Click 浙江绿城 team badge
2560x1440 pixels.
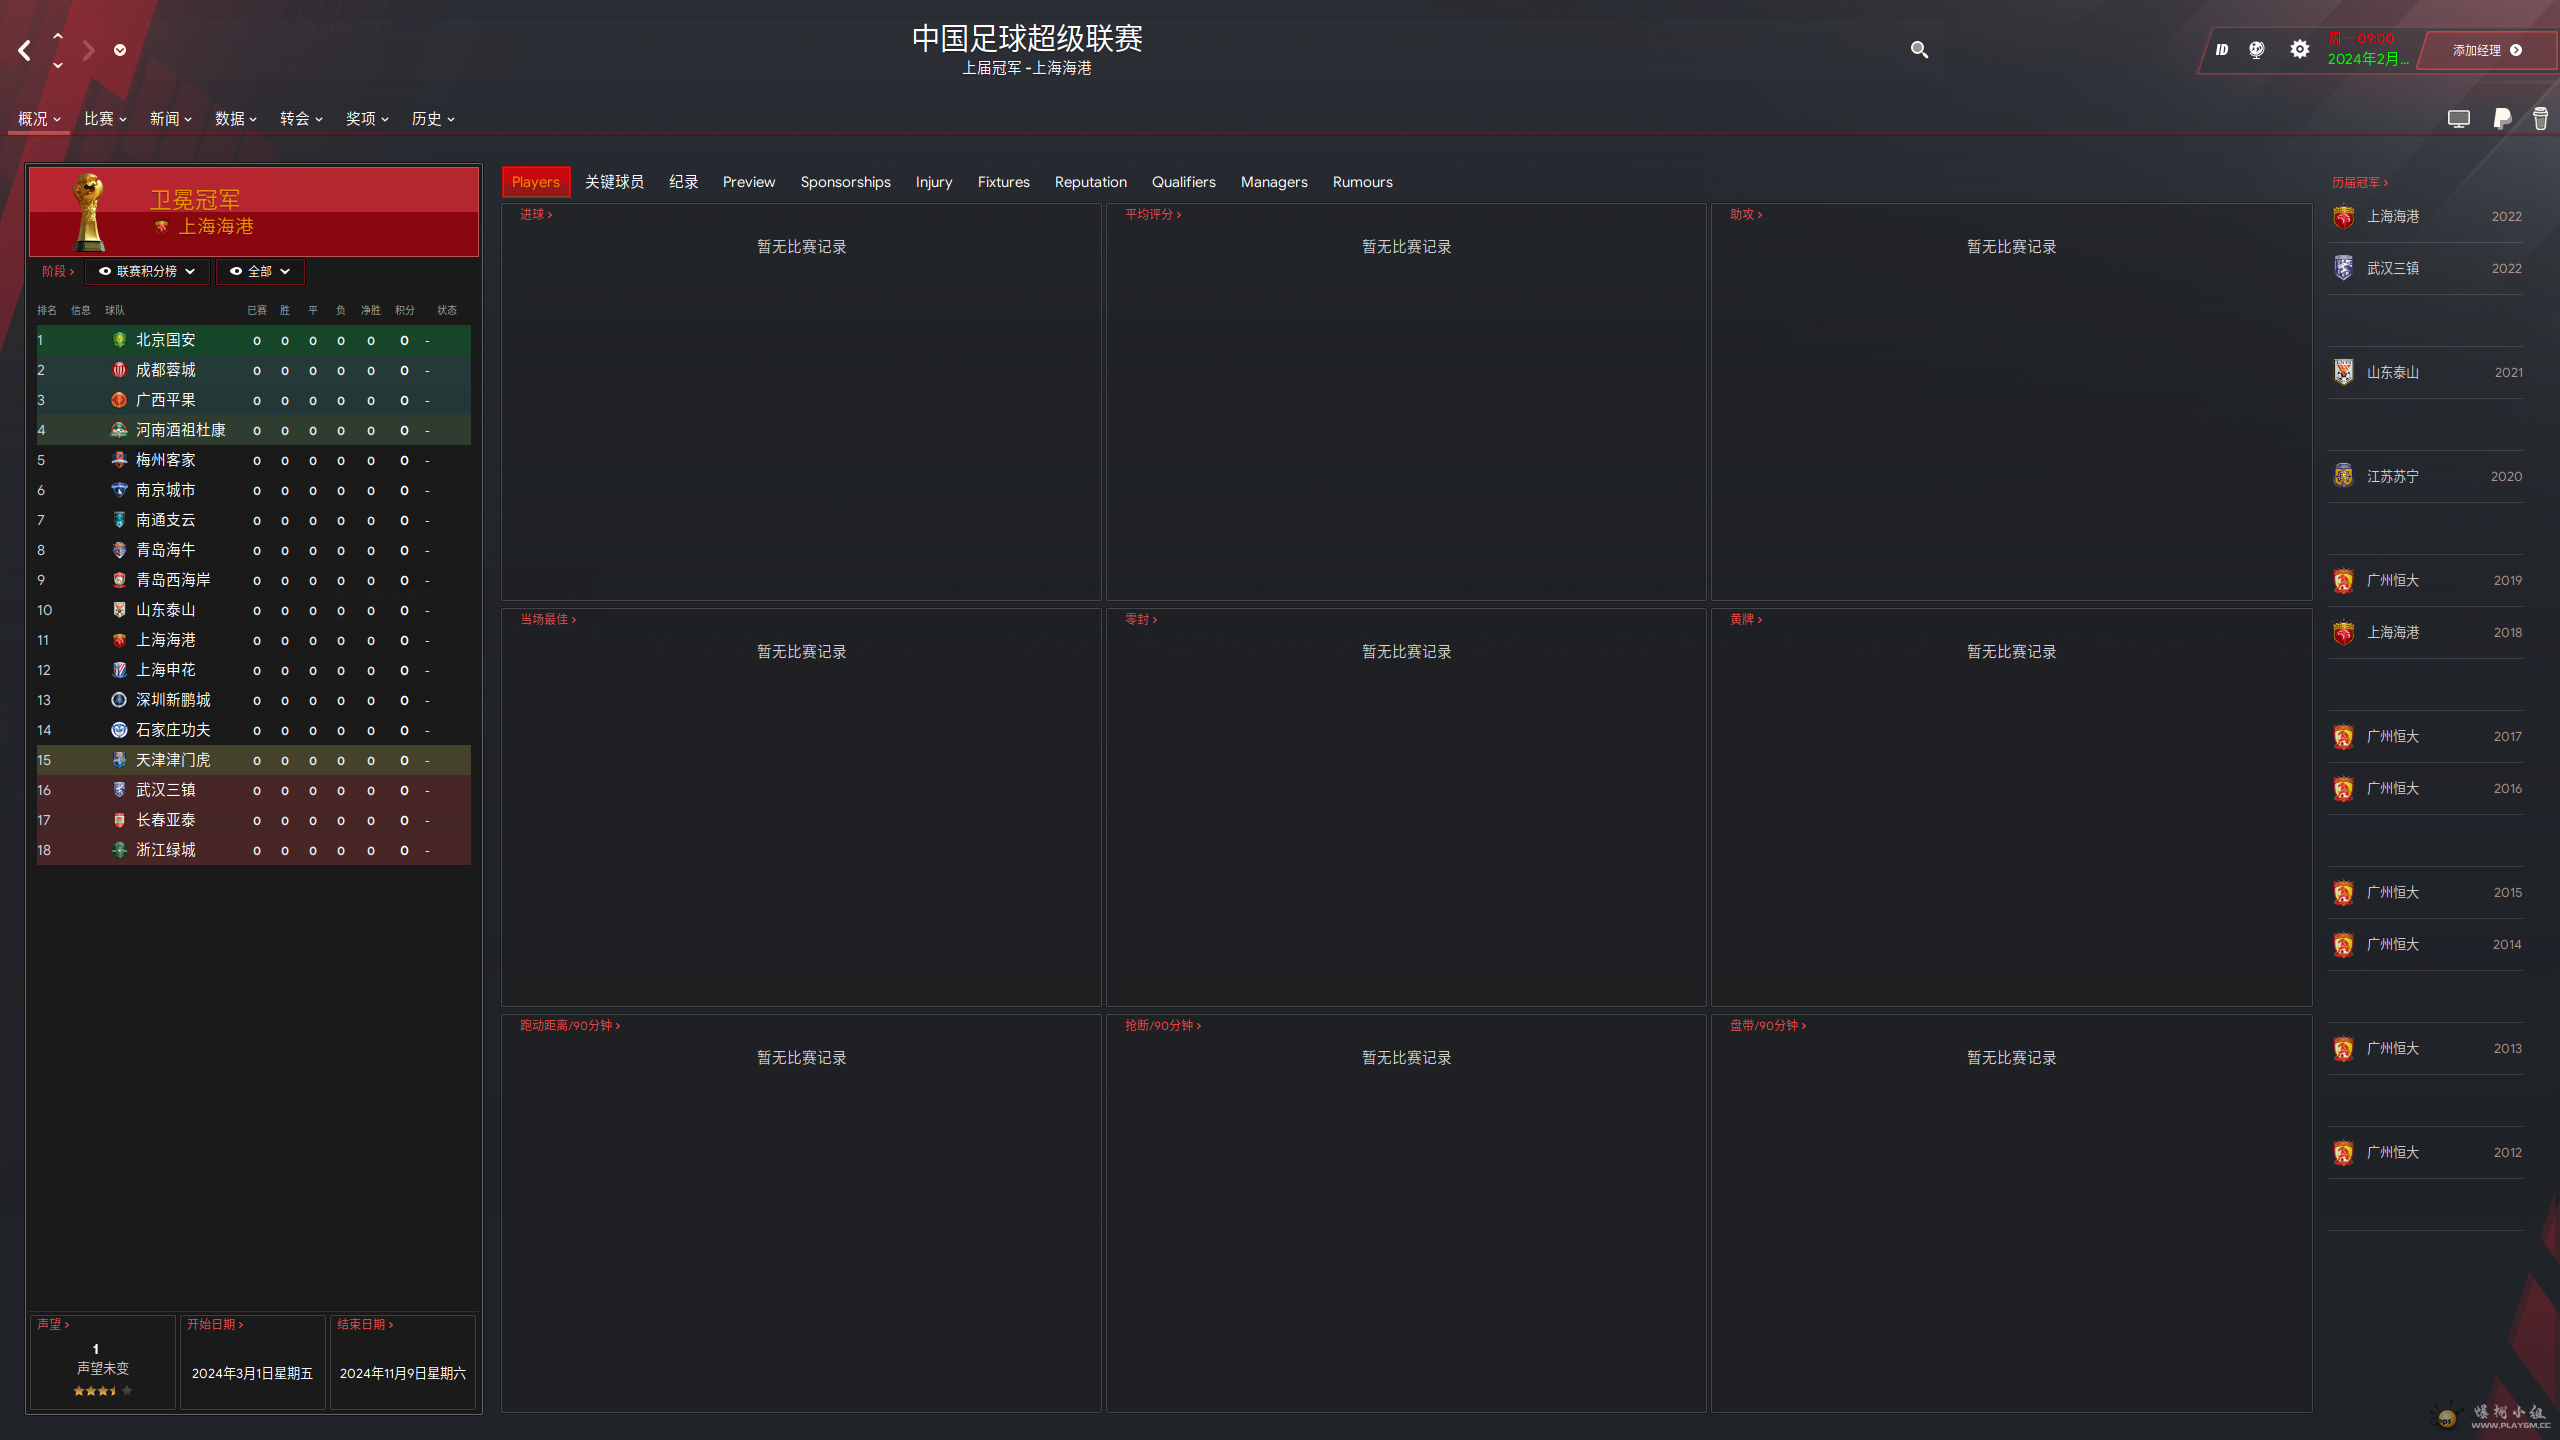click(119, 850)
